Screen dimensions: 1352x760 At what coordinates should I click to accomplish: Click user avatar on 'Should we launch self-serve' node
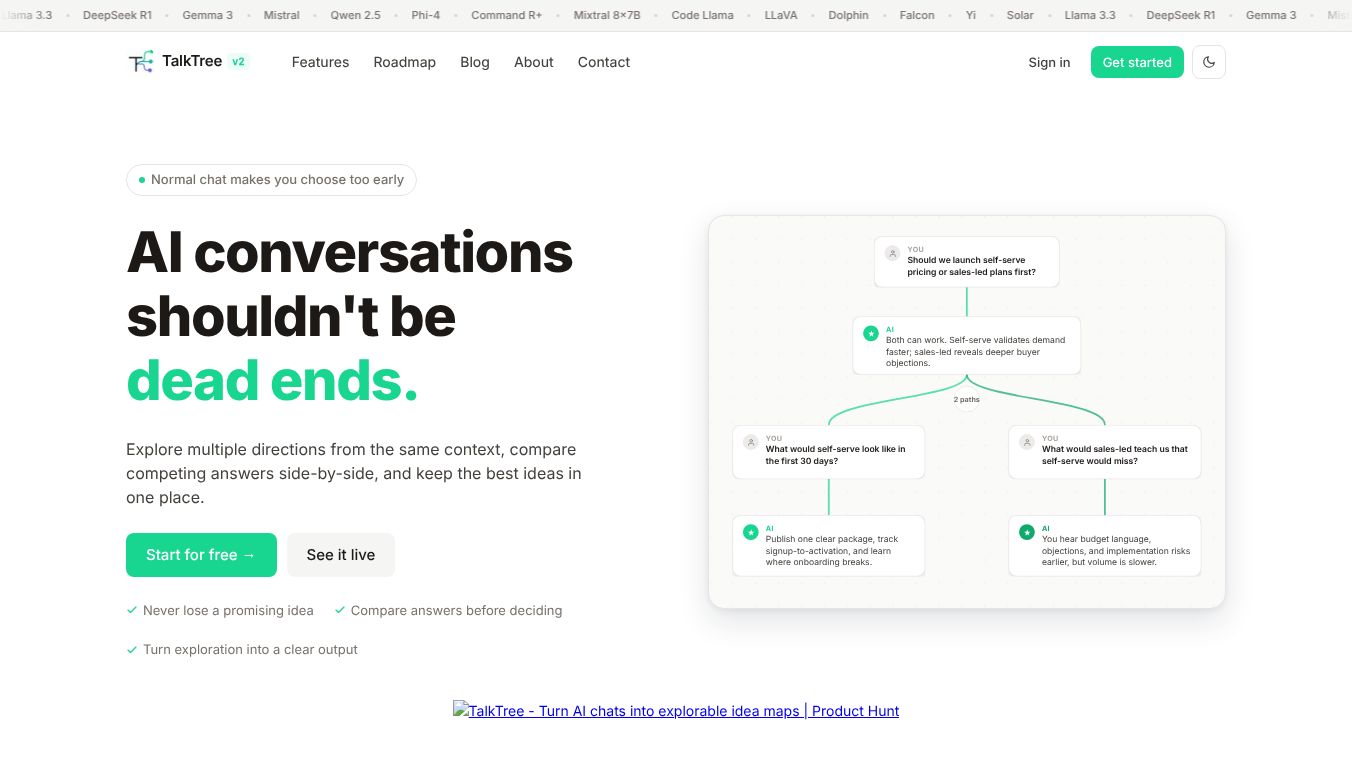click(893, 254)
